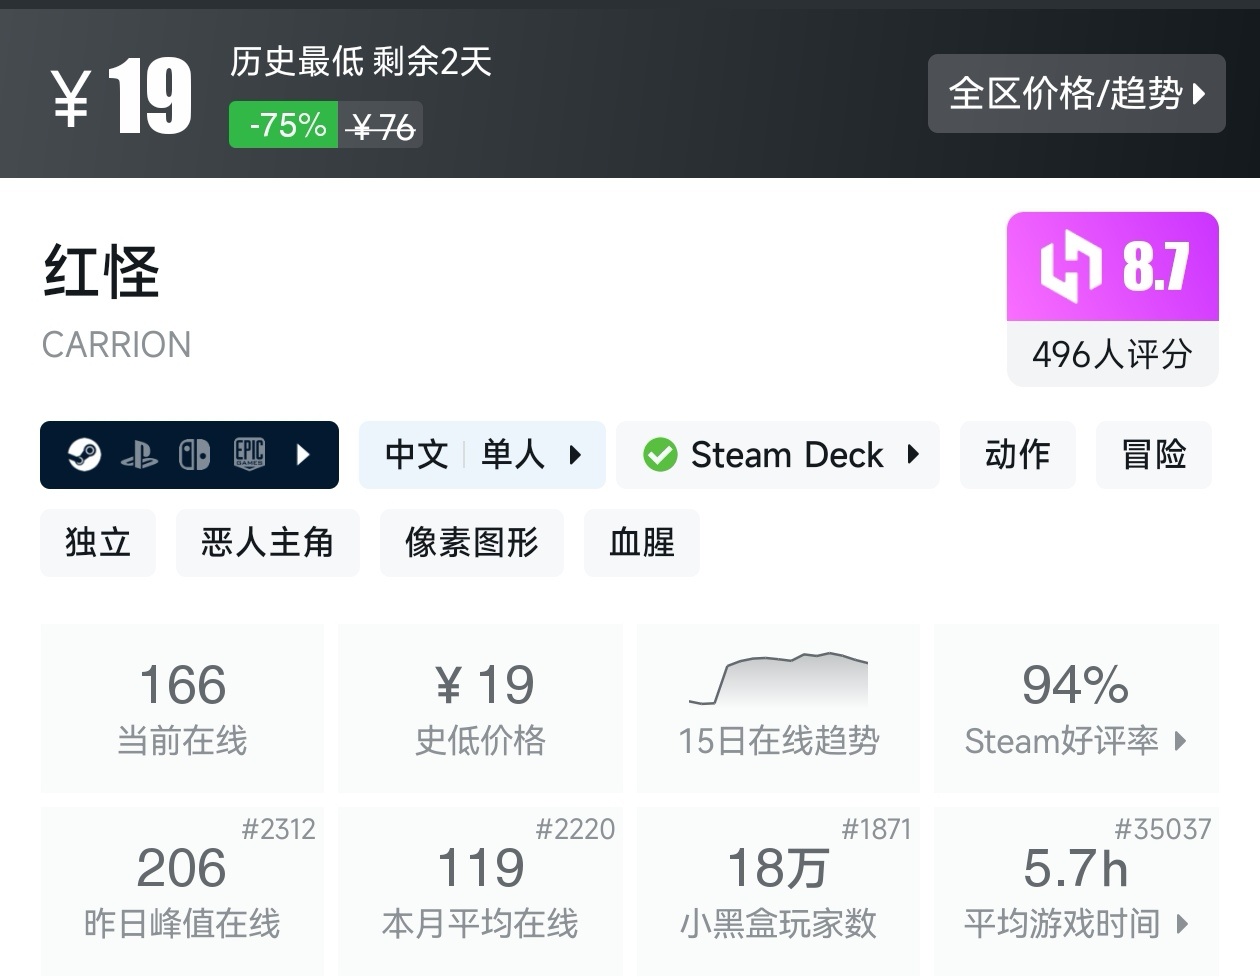Expand the 中文 单人 language details
1260x977 pixels.
[x=482, y=455]
